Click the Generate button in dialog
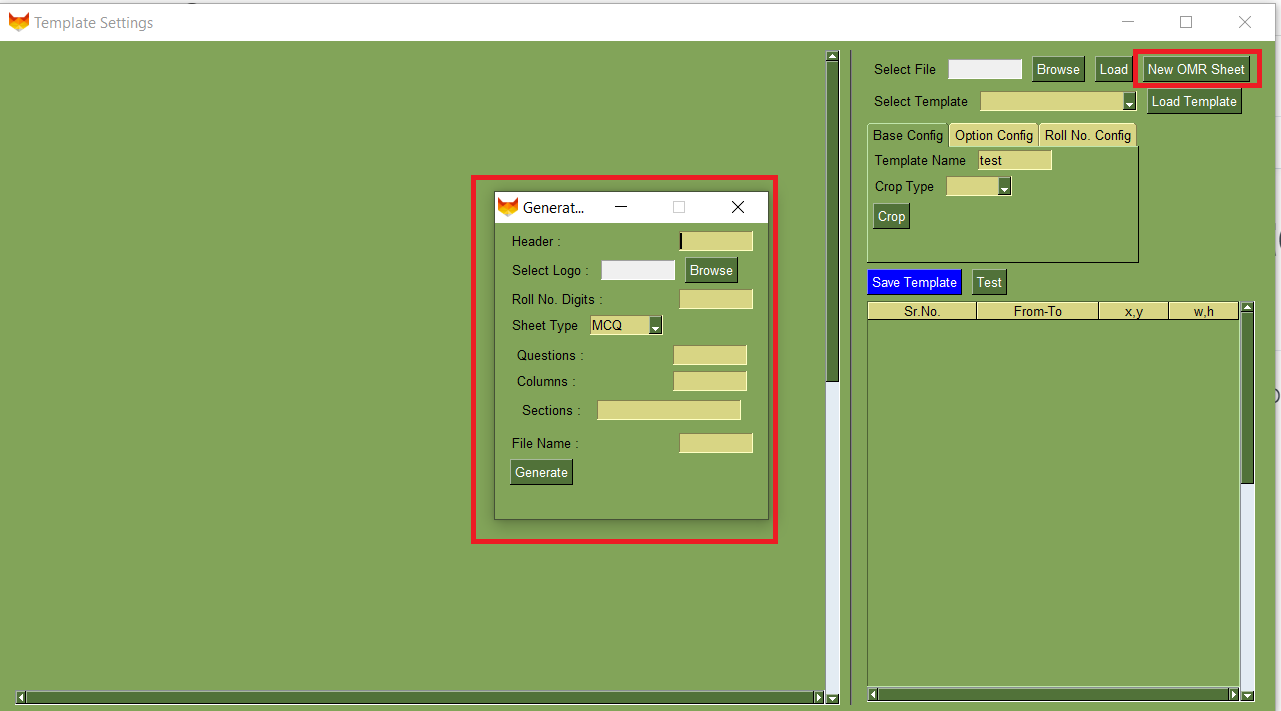 coord(541,472)
